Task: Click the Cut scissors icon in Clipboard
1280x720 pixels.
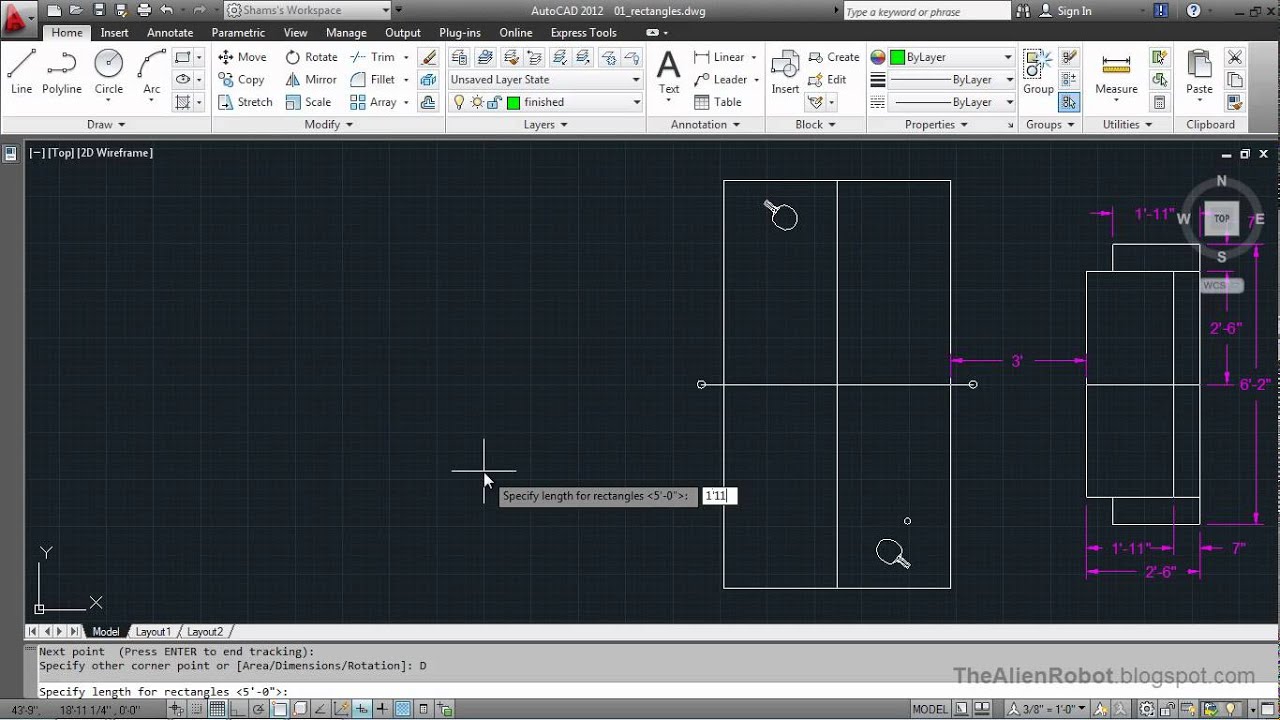Action: coord(1235,57)
